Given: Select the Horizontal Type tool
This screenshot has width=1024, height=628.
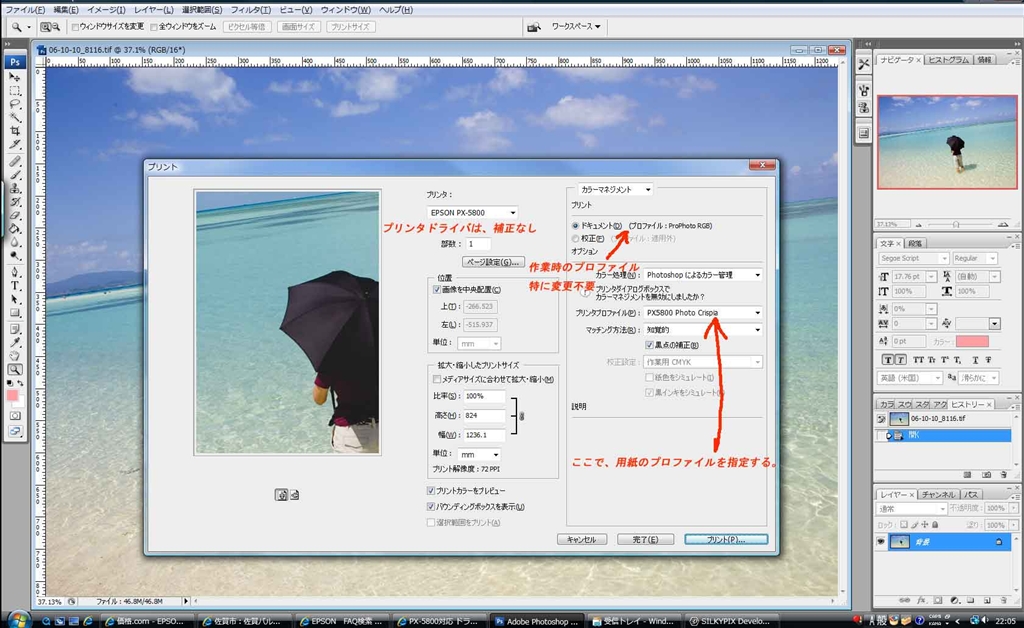Looking at the screenshot, I should click(15, 285).
